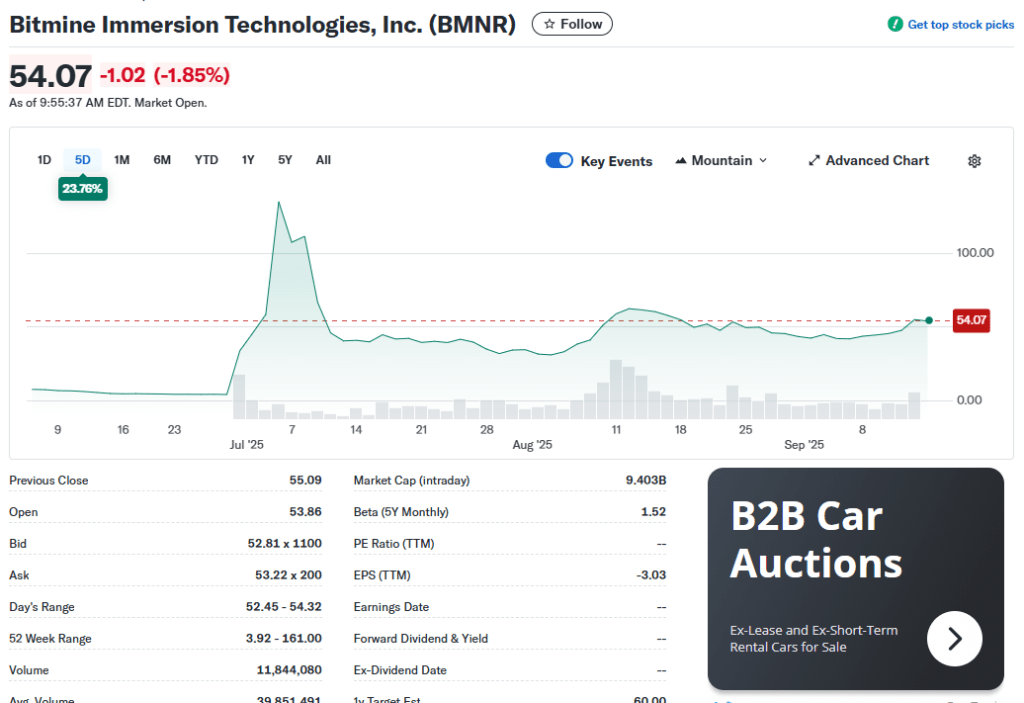The image size is (1024, 703).
Task: Open the Get top stock picks link
Action: (960, 25)
